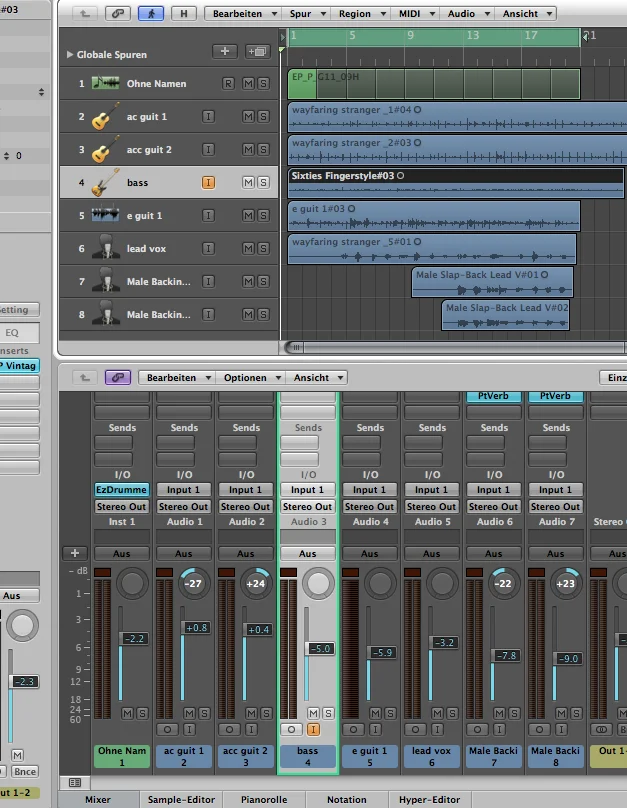Toggle input monitoring on bass track header
Screen dimensions: 627x808
tap(208, 183)
